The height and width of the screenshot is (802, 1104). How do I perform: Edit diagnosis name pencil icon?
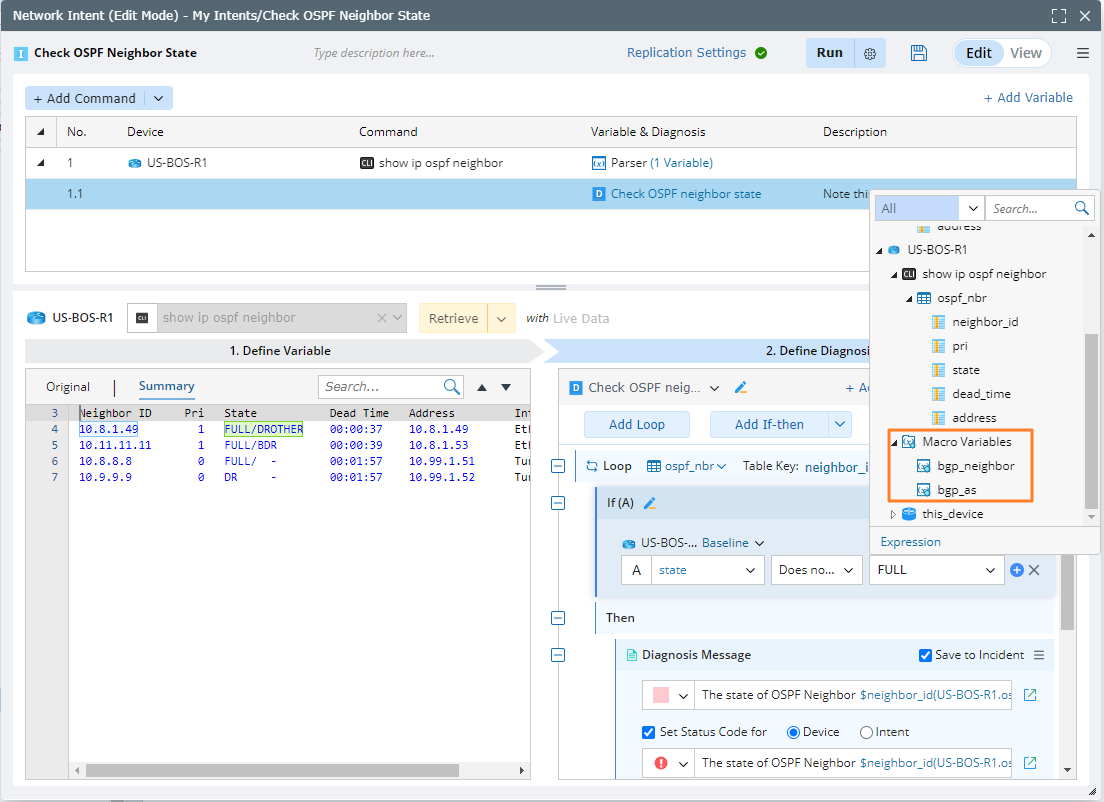click(x=741, y=388)
